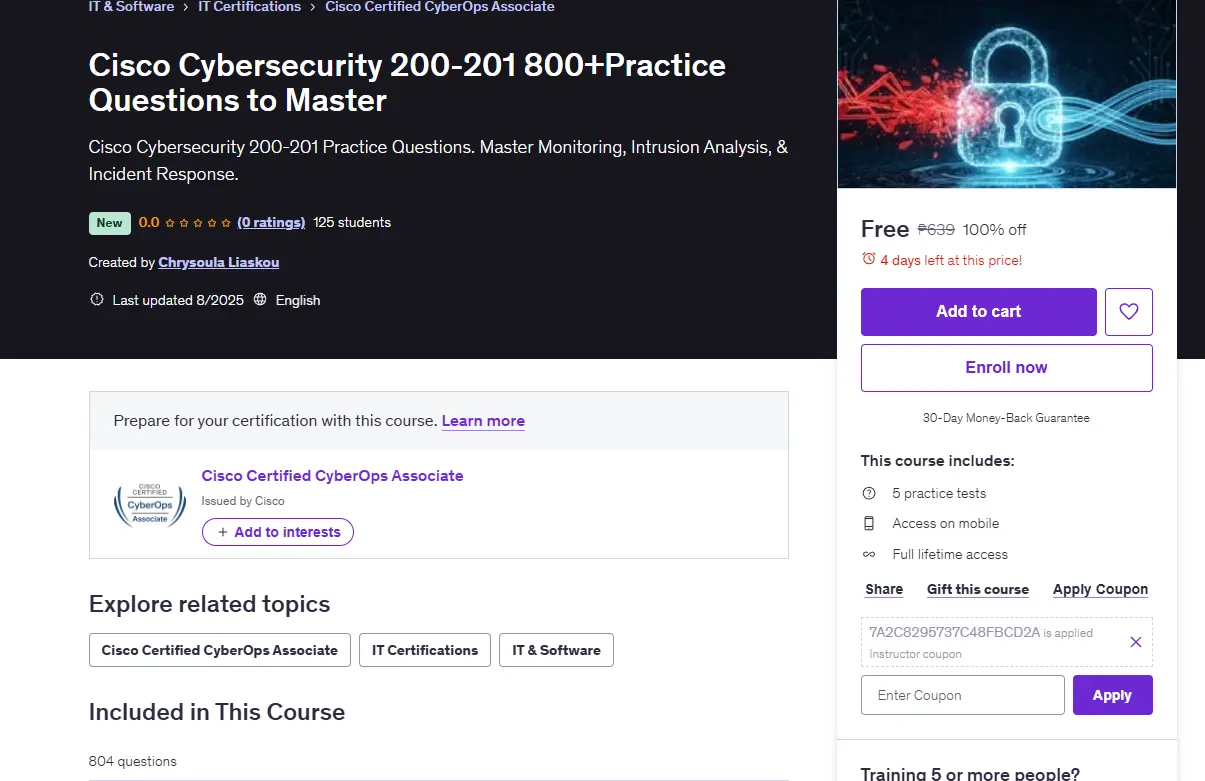Click the course preview padlock image

(1007, 94)
